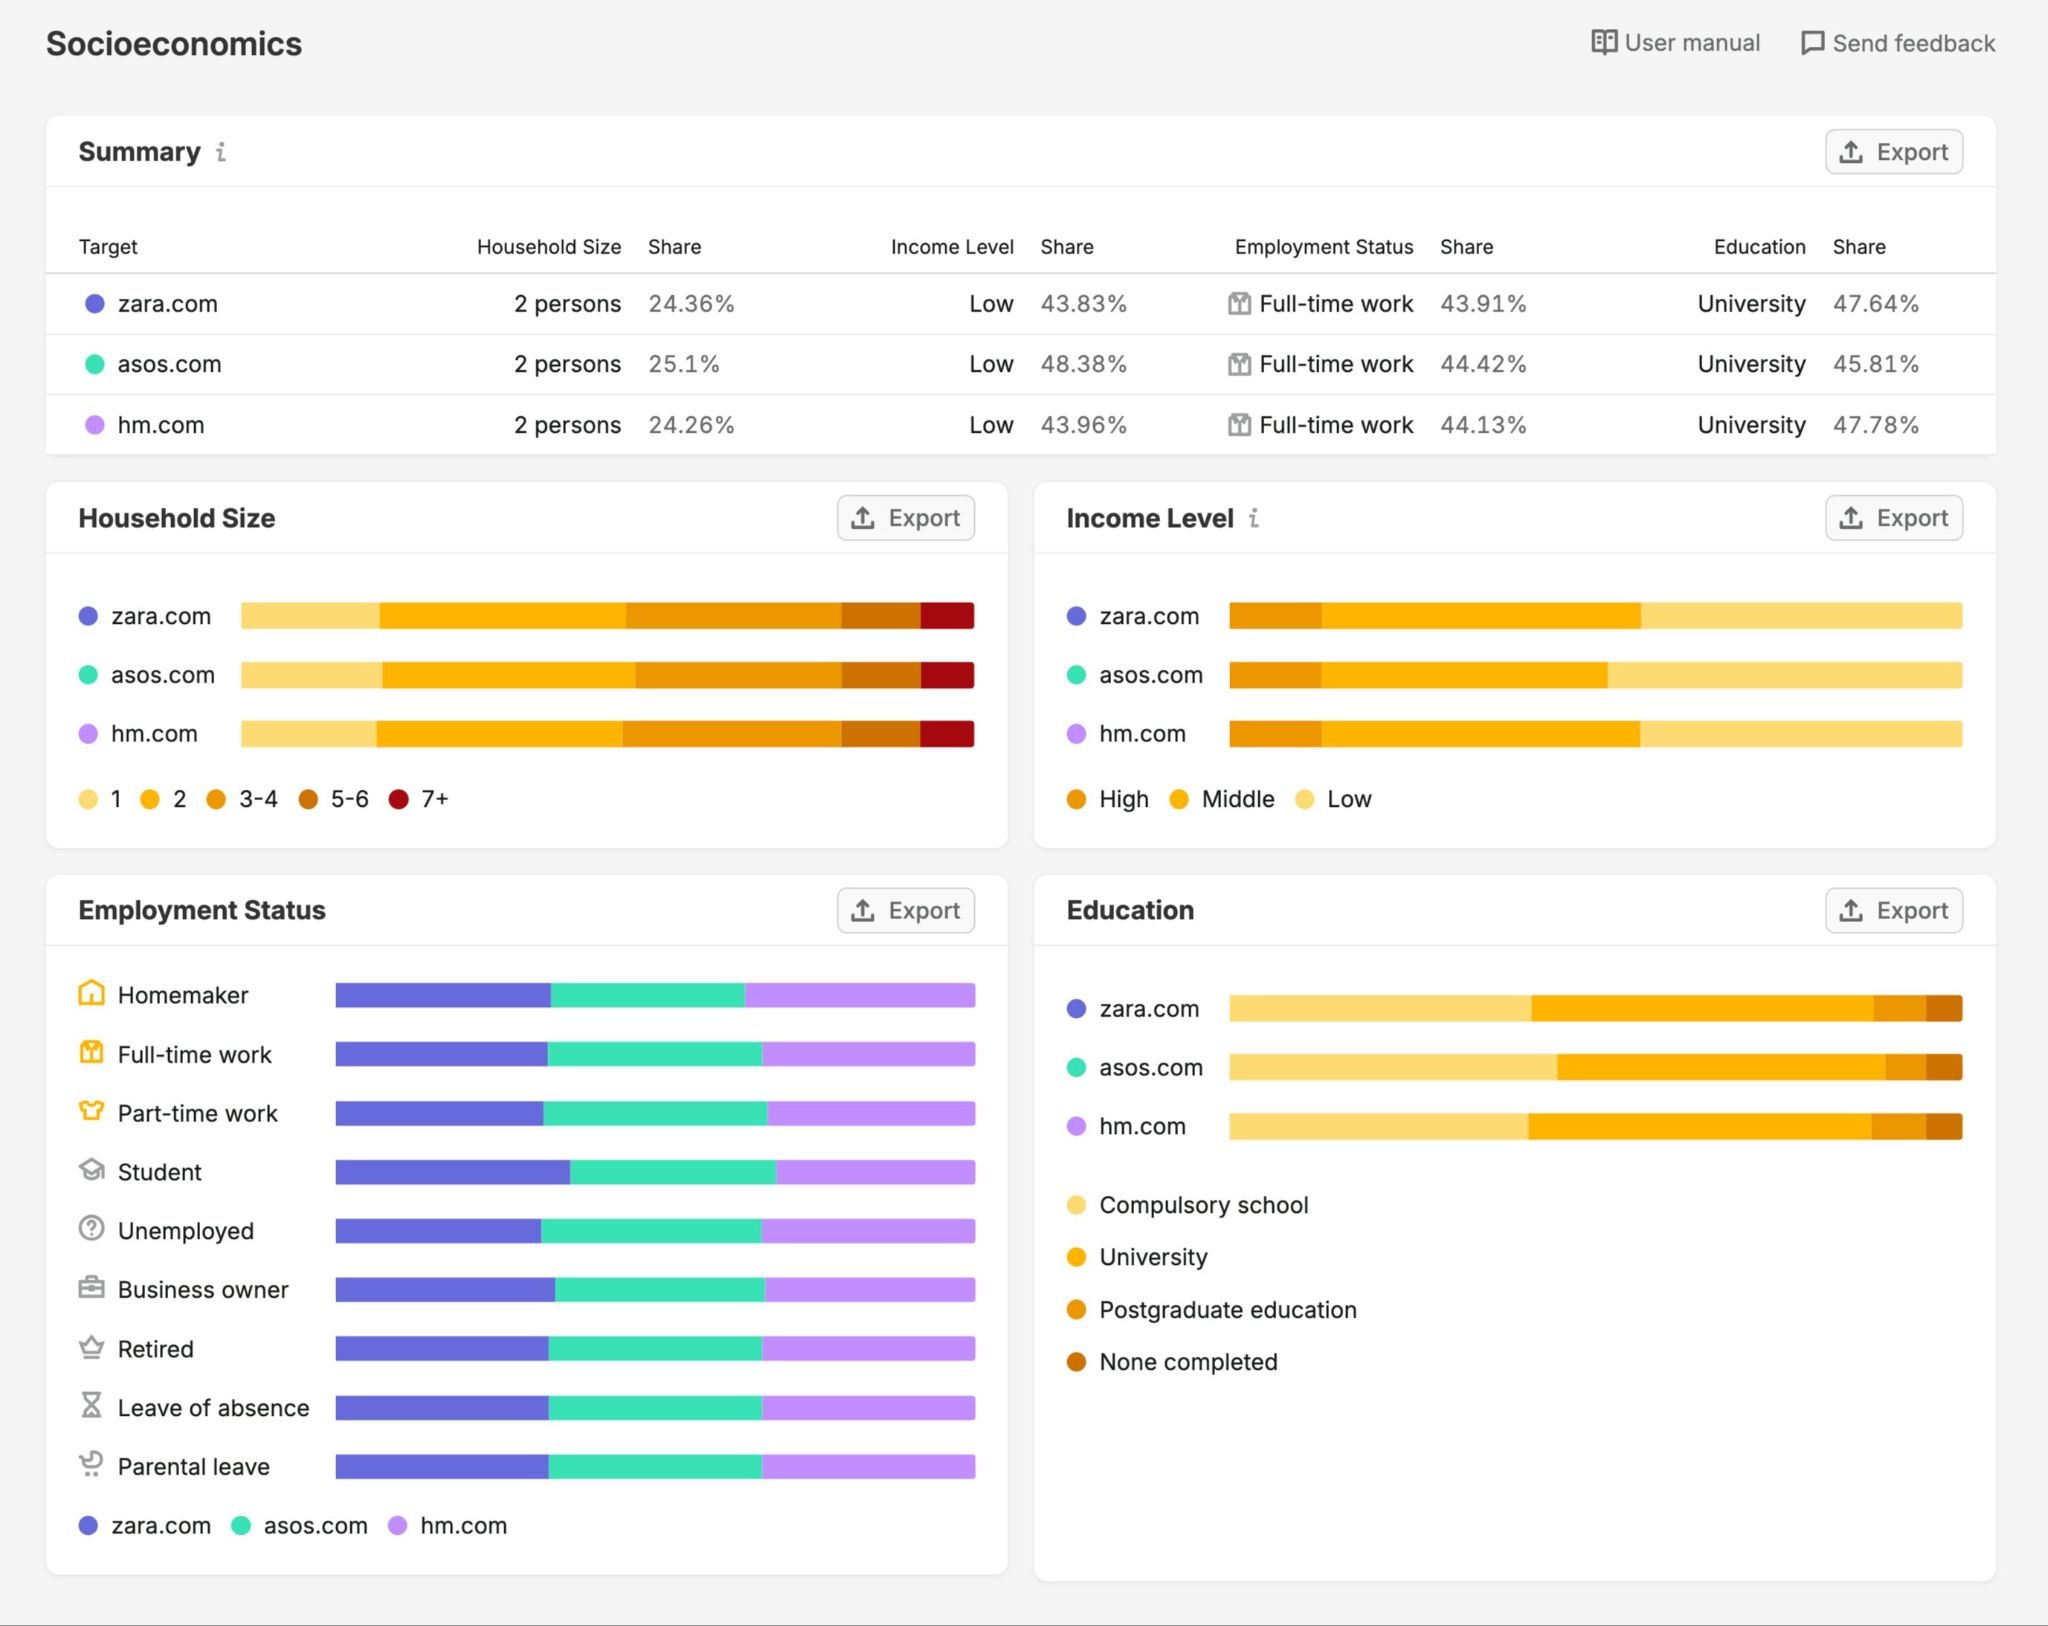Viewport: 2048px width, 1626px height.
Task: Click the Part-time work shirt icon
Action: (91, 1111)
